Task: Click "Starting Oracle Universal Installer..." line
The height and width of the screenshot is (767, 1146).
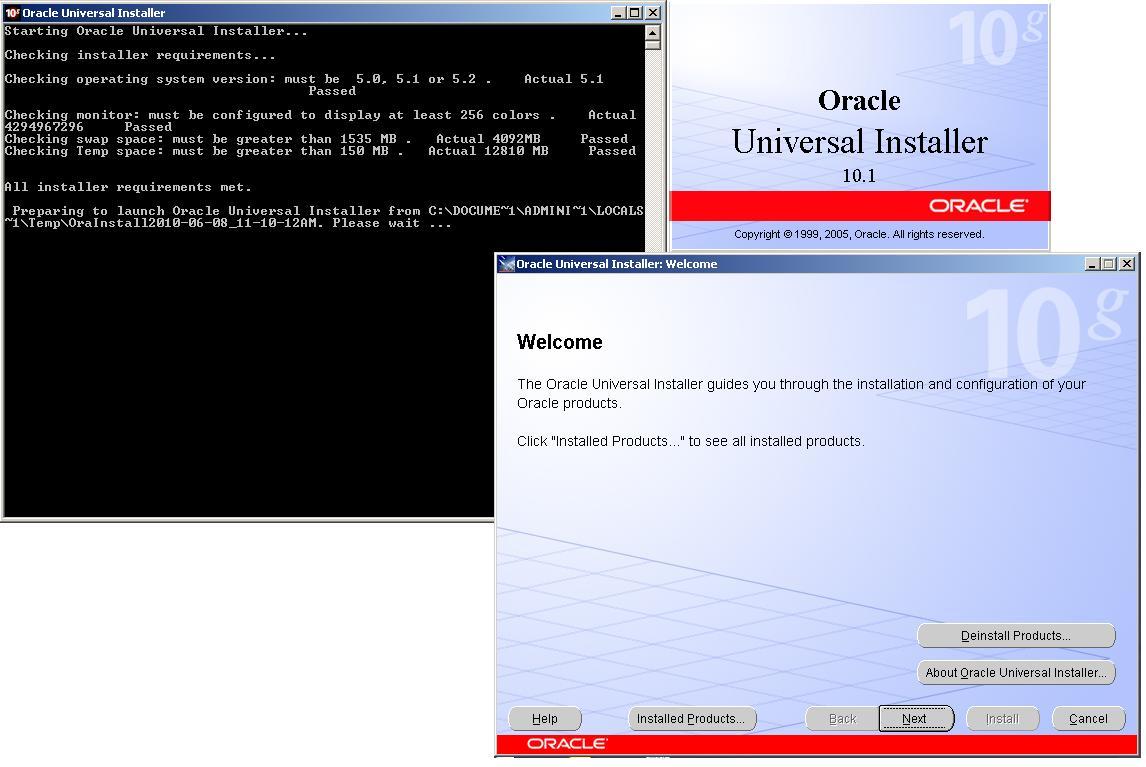Action: 156,31
